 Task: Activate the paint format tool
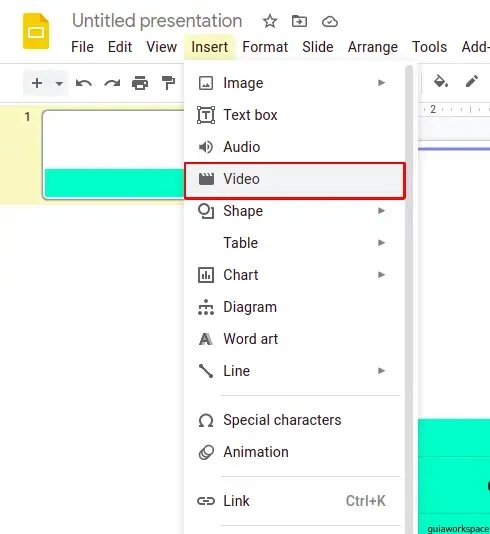(168, 83)
